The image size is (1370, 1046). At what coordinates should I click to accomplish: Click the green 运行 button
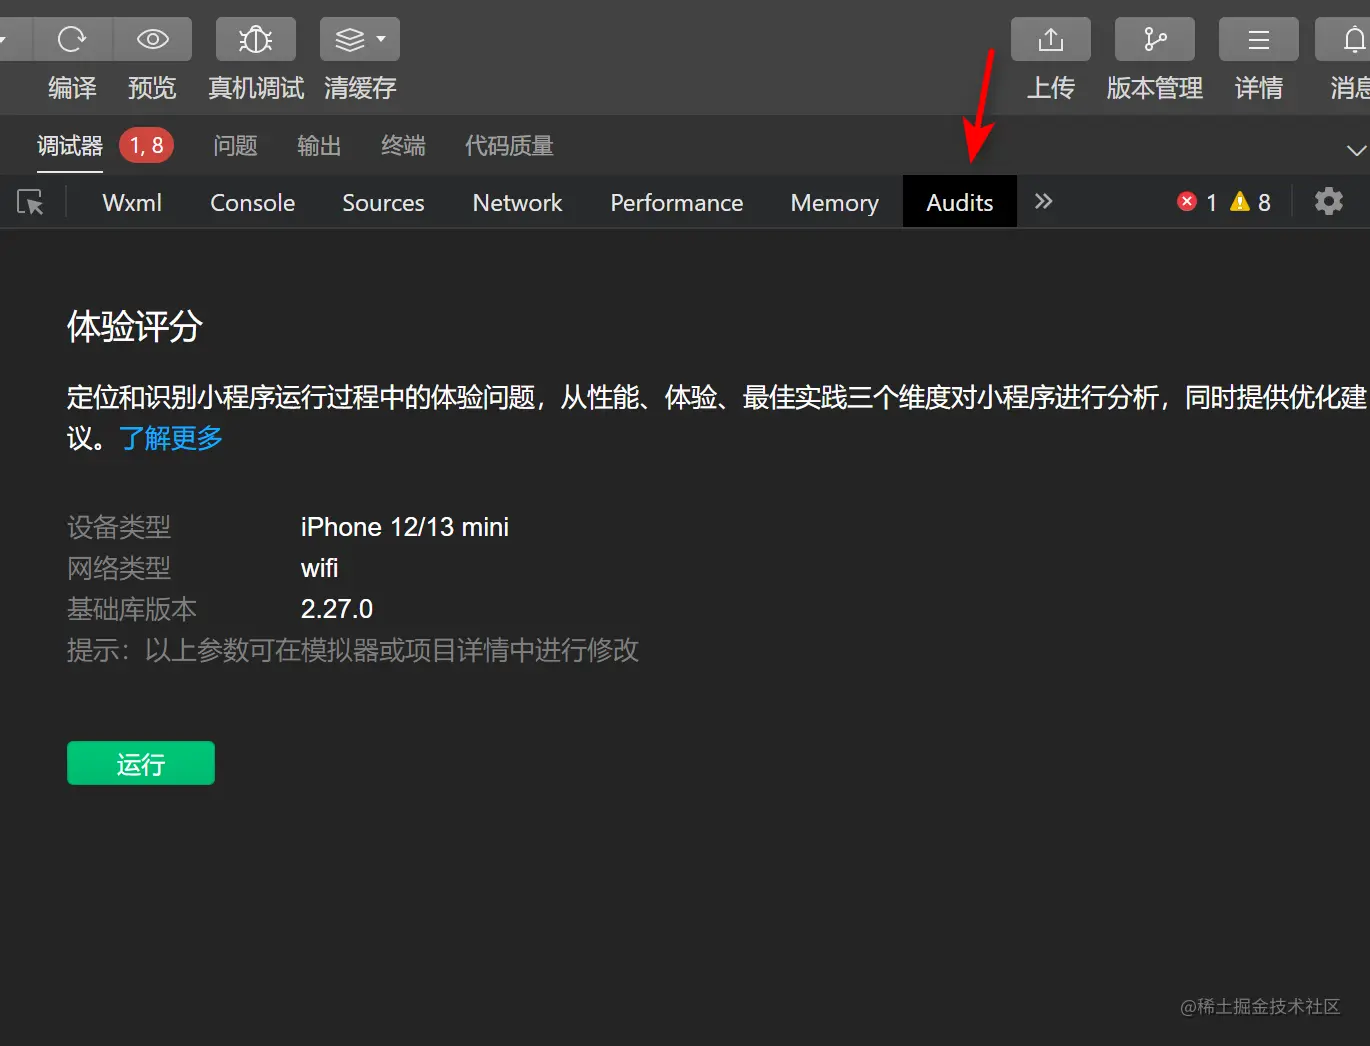point(141,763)
